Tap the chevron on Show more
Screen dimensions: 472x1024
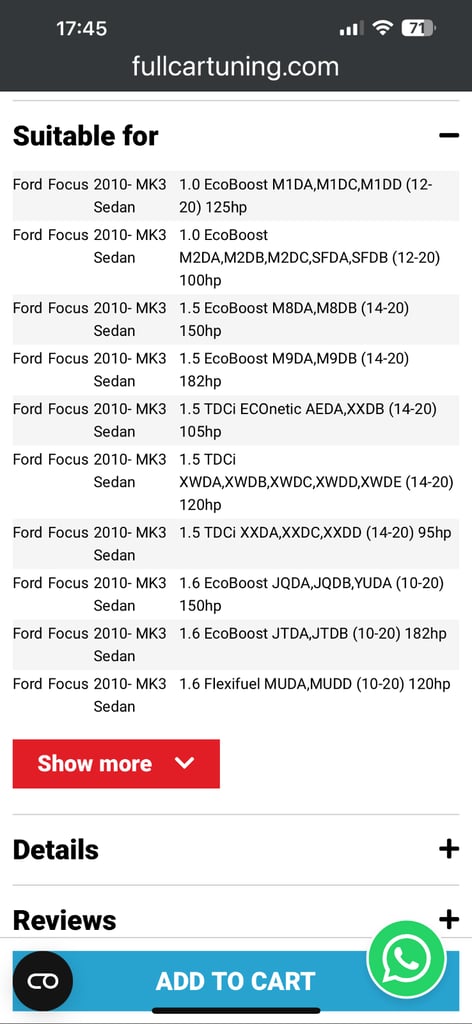(185, 763)
